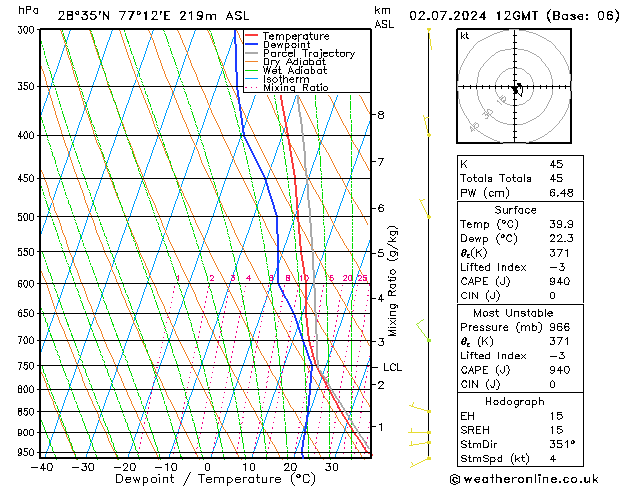Click the red Temperature legend line swatch
Viewport: 629px width, 486px height.
pyautogui.click(x=251, y=36)
